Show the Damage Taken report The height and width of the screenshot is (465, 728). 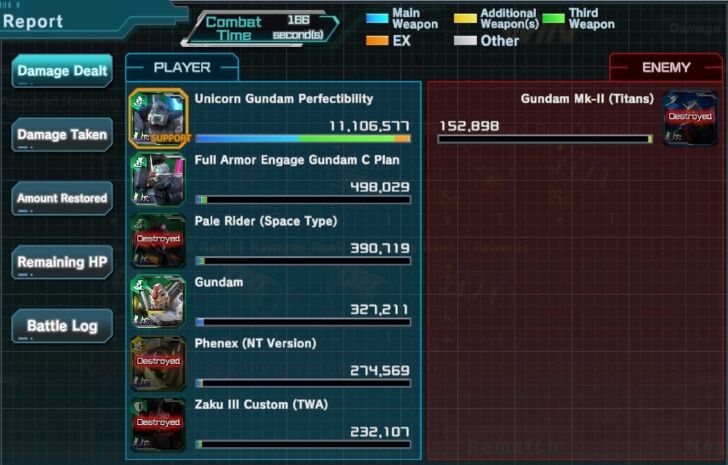coord(62,135)
